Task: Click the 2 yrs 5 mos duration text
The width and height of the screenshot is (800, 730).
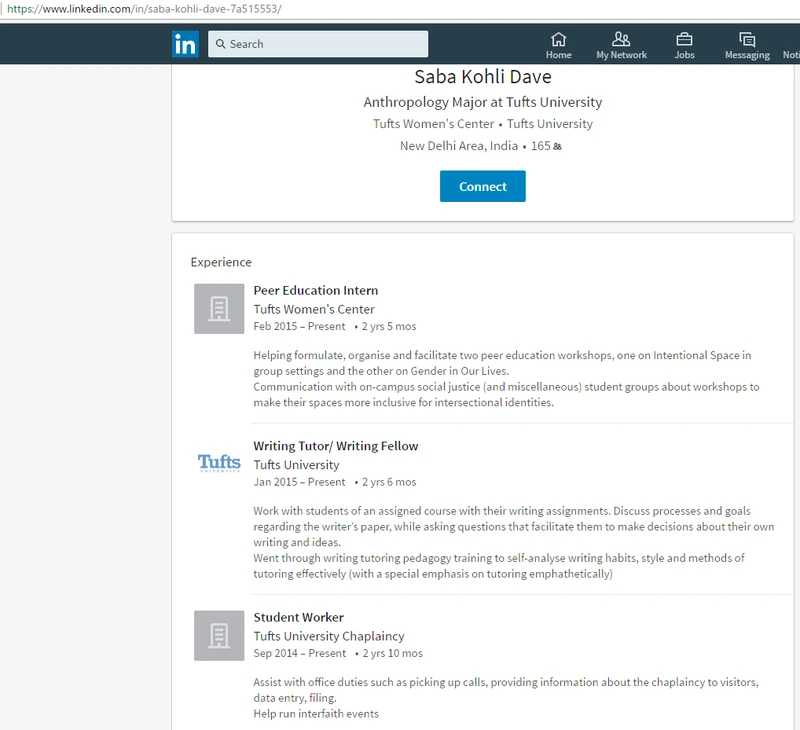Action: coord(389,326)
